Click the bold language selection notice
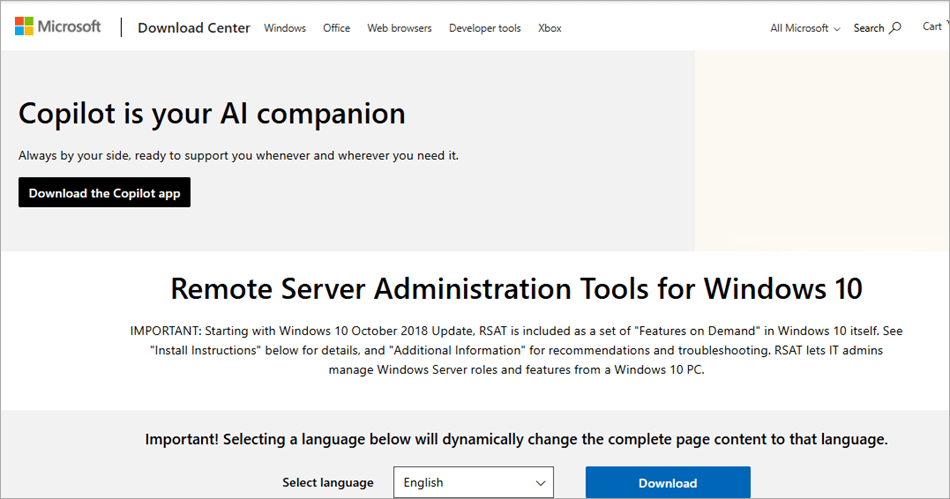950x499 pixels. click(x=516, y=439)
